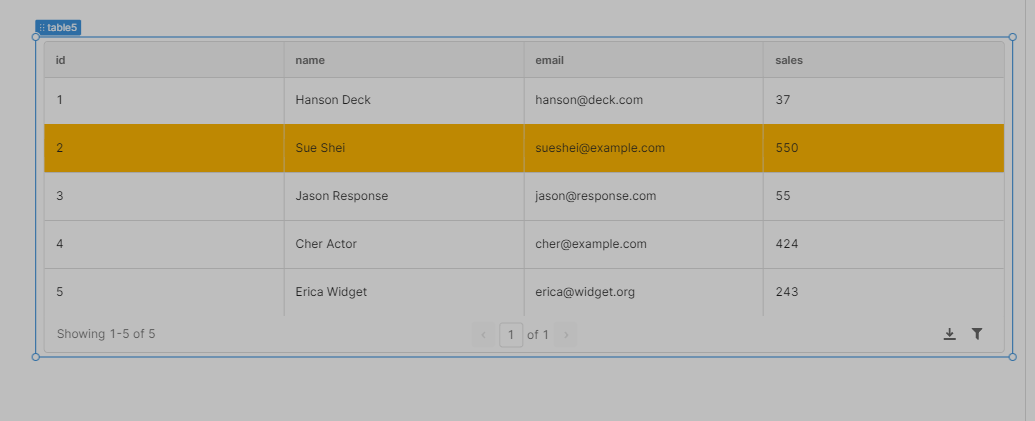
Task: Sort by the id column header
Action: (61, 60)
